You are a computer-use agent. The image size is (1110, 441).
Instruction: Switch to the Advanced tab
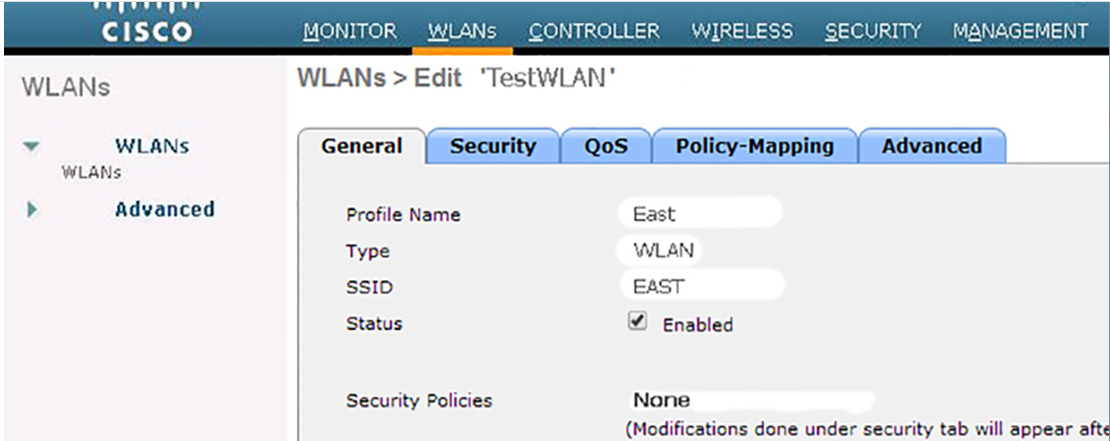point(932,147)
